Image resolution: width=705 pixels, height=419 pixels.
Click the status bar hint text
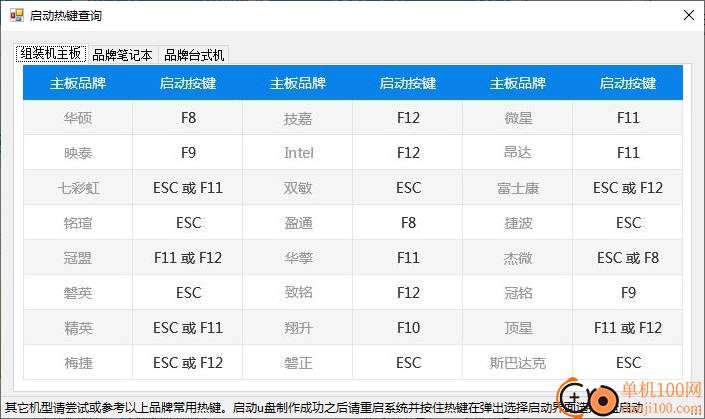324,408
